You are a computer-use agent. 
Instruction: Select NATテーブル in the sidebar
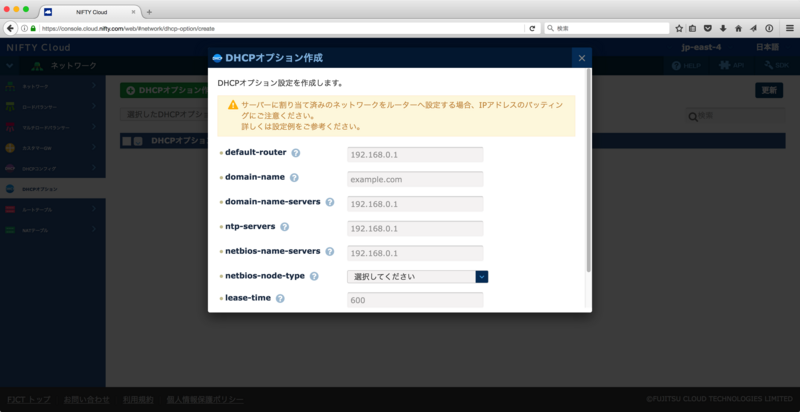(53, 230)
